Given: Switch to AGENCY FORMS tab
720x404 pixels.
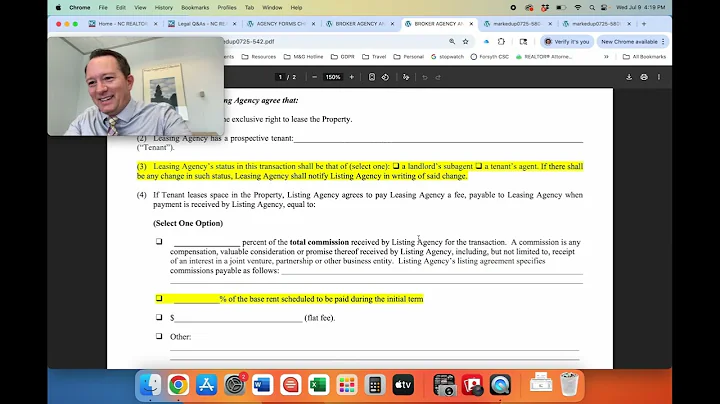Looking at the screenshot, I should tap(281, 23).
